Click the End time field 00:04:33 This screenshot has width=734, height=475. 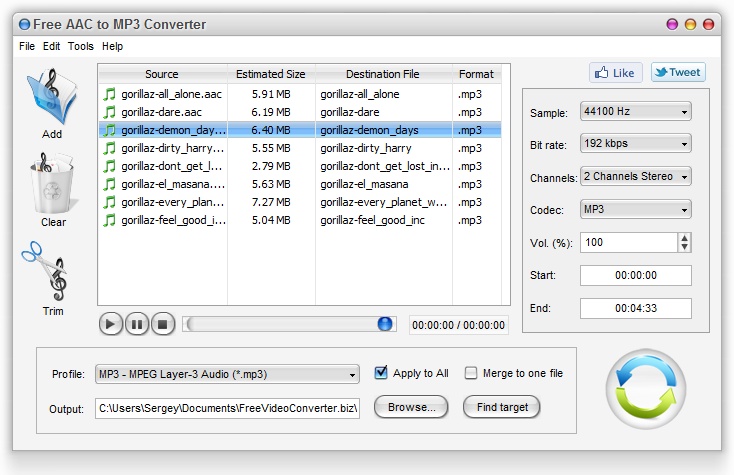click(x=636, y=308)
